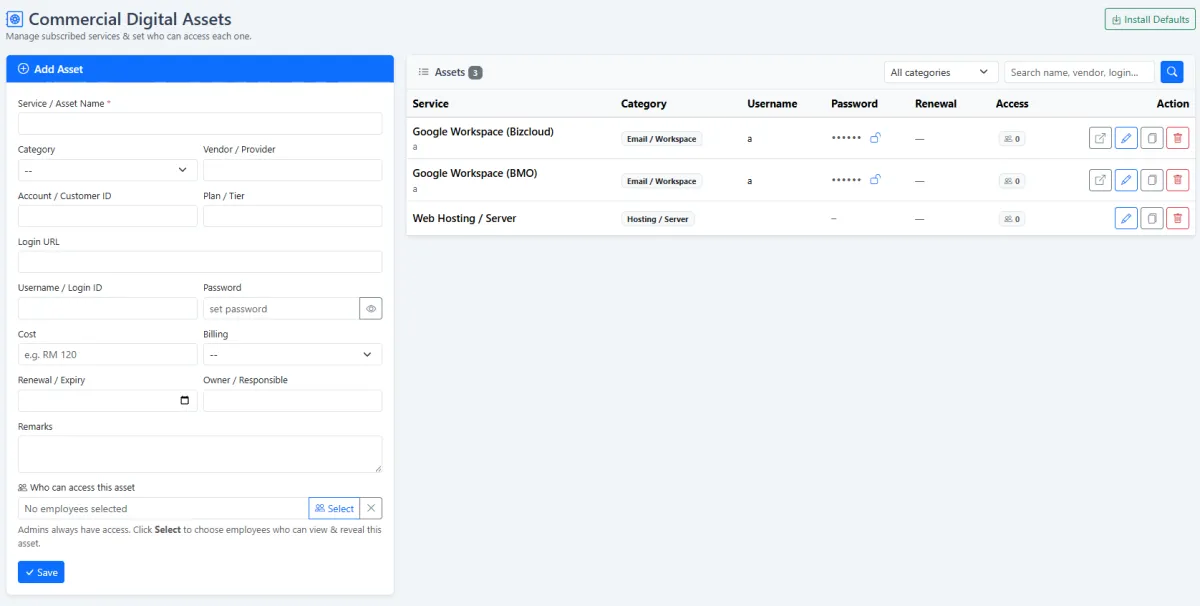Focus the Vendor / Provider field
1200x606 pixels.
[x=292, y=170]
